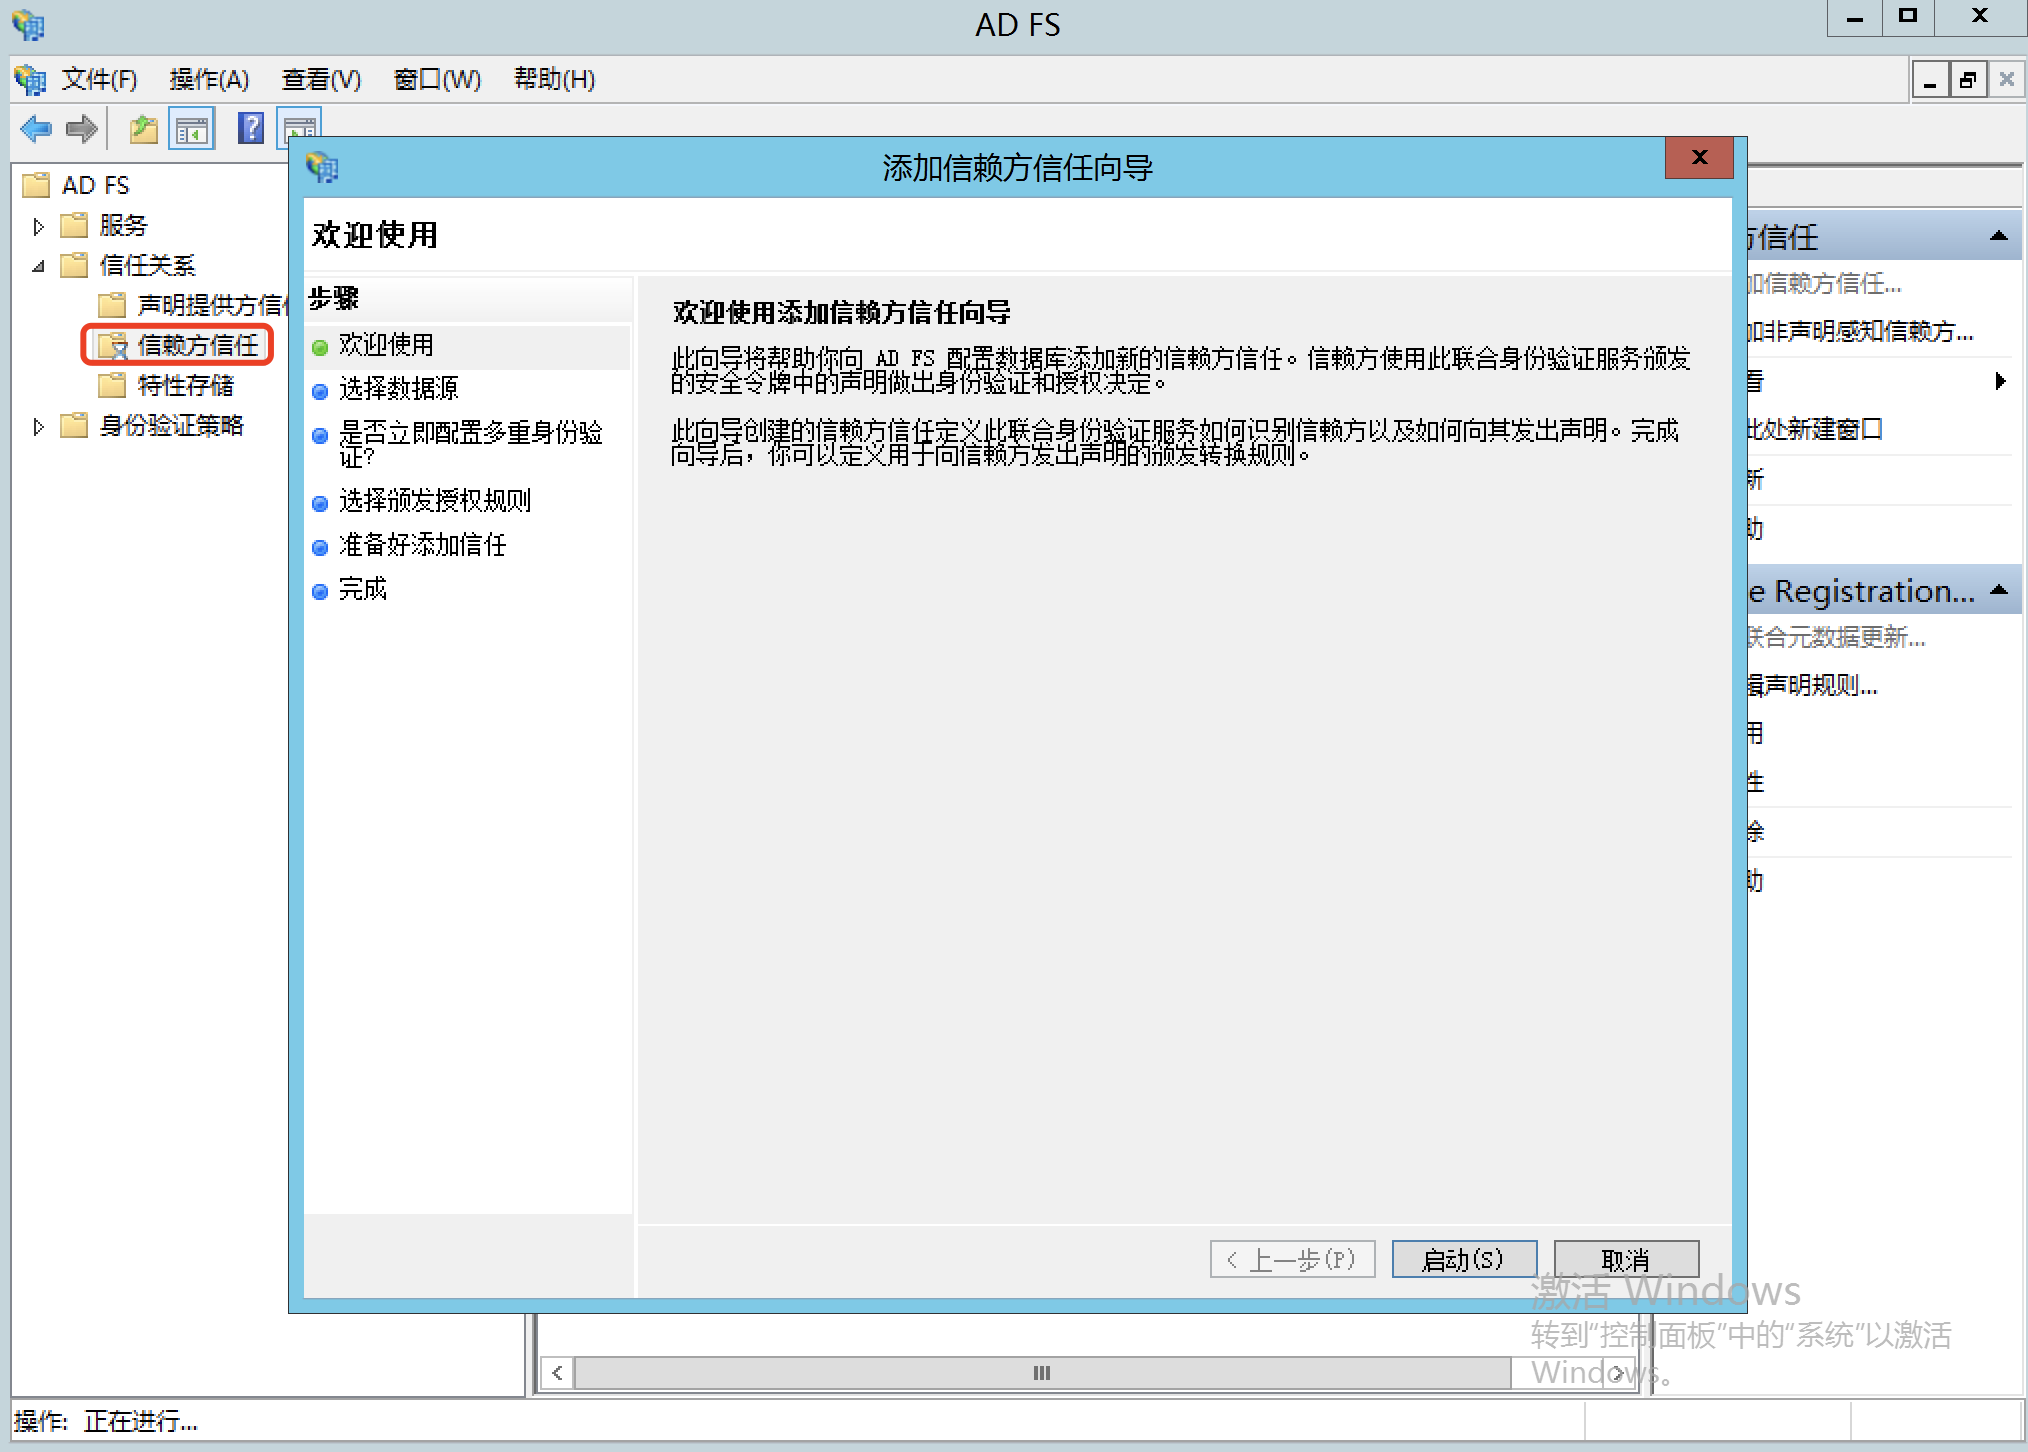Image resolution: width=2028 pixels, height=1452 pixels.
Task: Click the 选择数据源 step
Action: click(x=398, y=389)
